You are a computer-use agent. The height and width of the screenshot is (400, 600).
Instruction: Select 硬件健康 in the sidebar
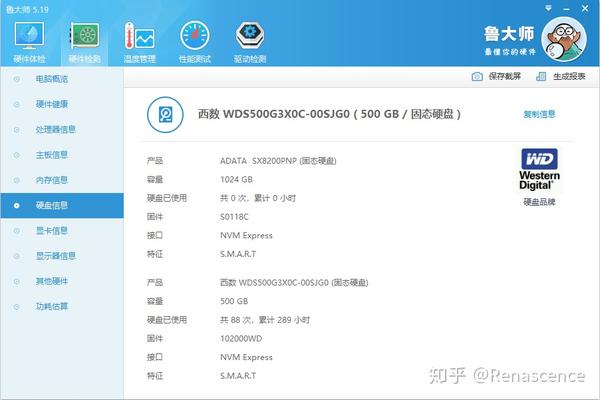coord(62,104)
